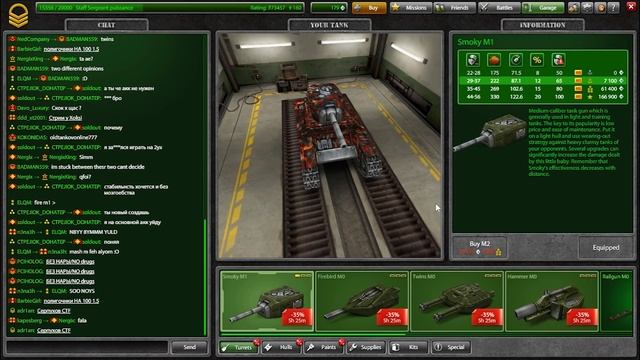Screen dimensions: 640x360
Task: Click the "two different opinions" chat message
Action: tap(77, 69)
